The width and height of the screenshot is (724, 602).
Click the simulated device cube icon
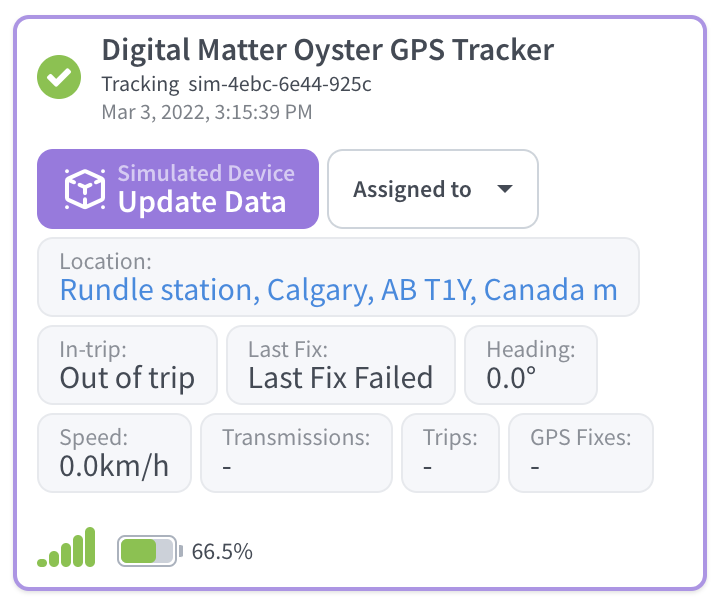(84, 189)
